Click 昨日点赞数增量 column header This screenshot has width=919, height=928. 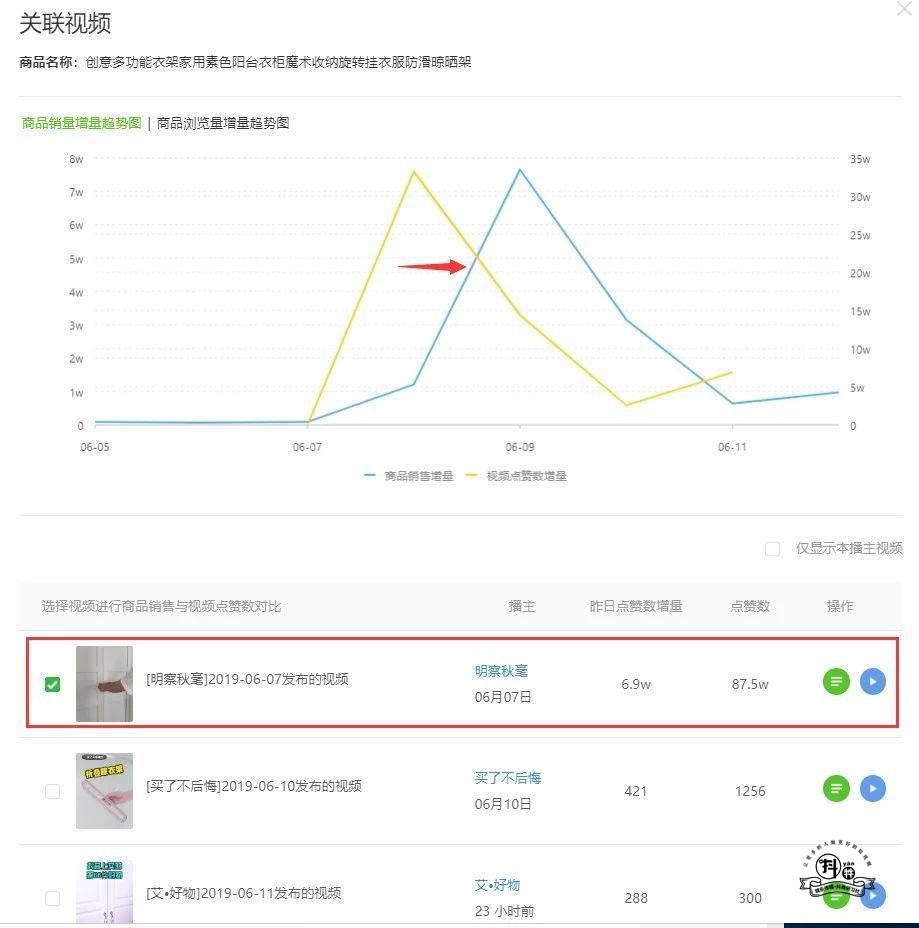[636, 606]
